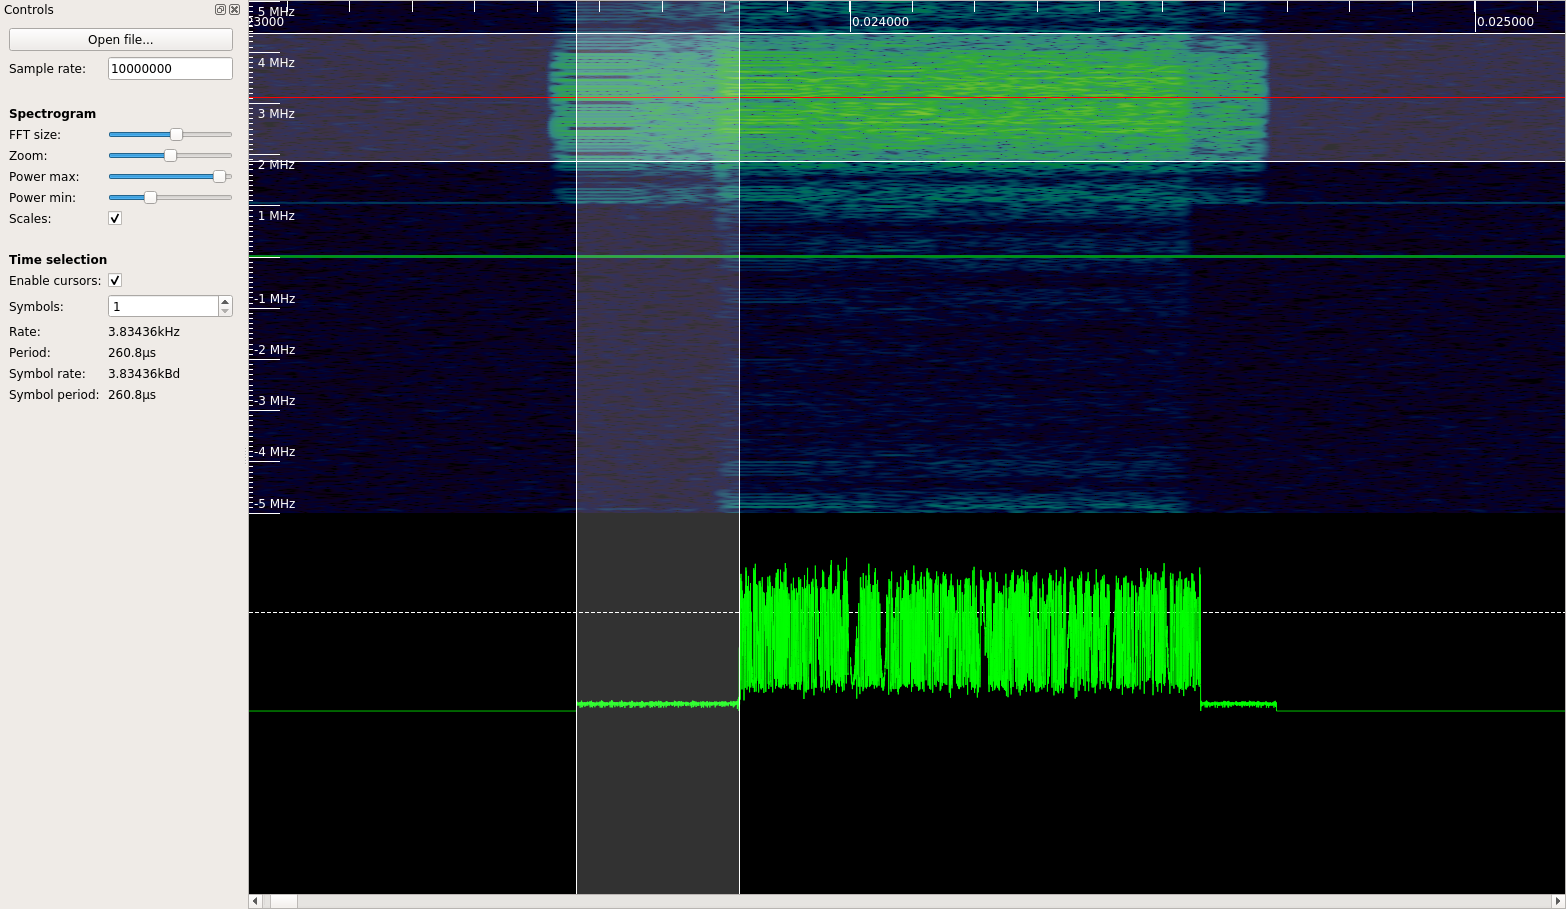Click inside the Symbols value field
Image resolution: width=1566 pixels, height=909 pixels.
coord(162,307)
